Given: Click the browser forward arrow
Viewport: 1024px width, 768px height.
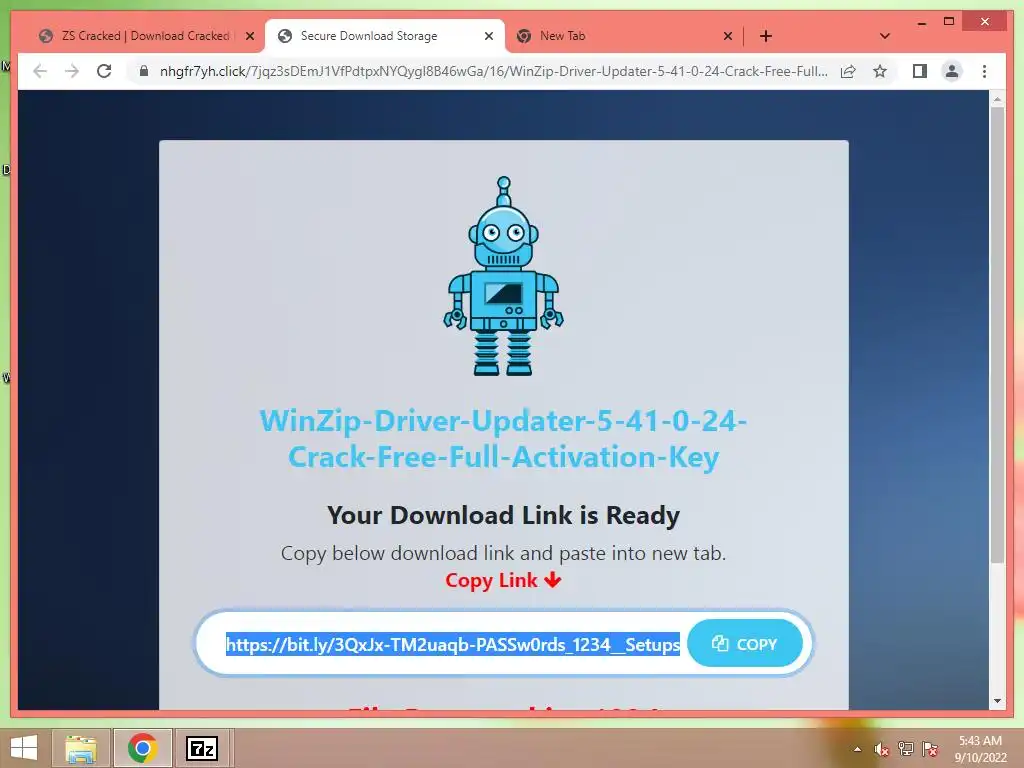Looking at the screenshot, I should (x=72, y=71).
